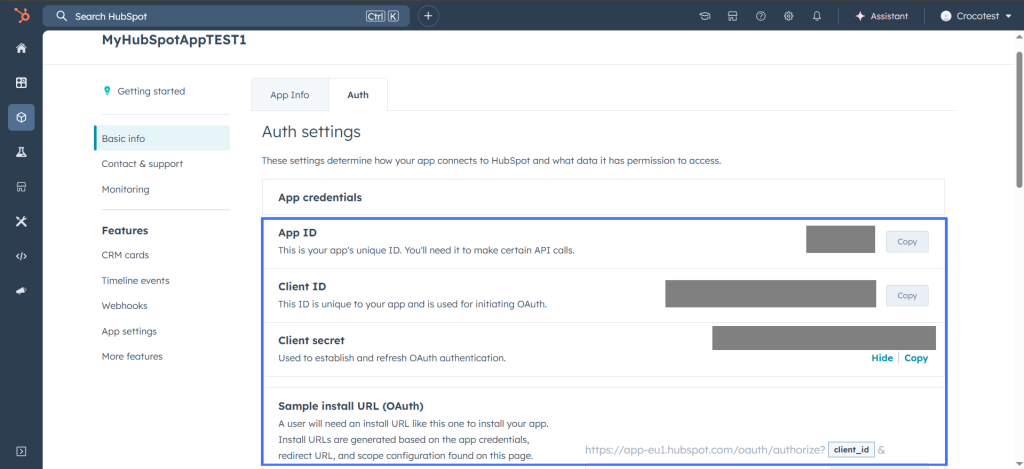Open CRM cards feature
The width and height of the screenshot is (1024, 469).
click(x=125, y=255)
